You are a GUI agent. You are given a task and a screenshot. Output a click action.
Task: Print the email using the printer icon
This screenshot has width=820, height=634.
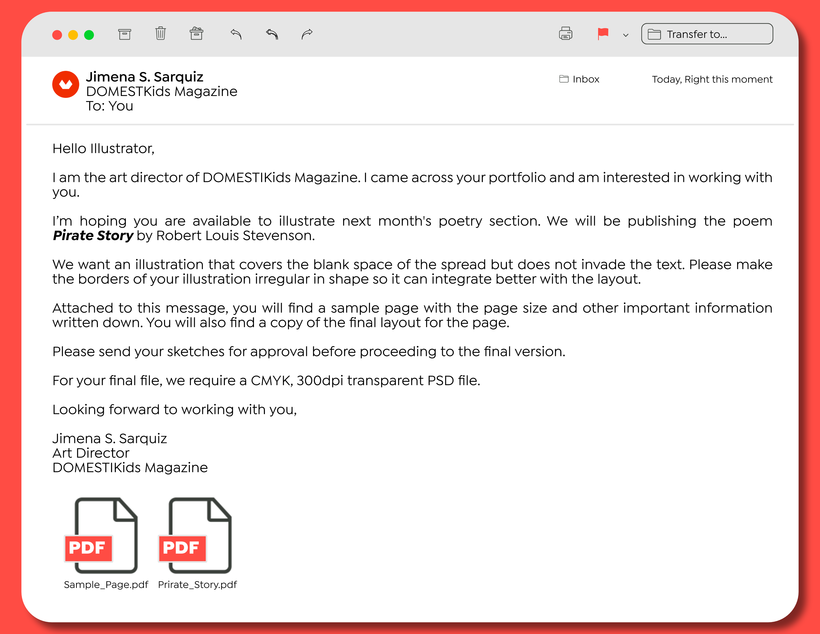click(x=565, y=34)
